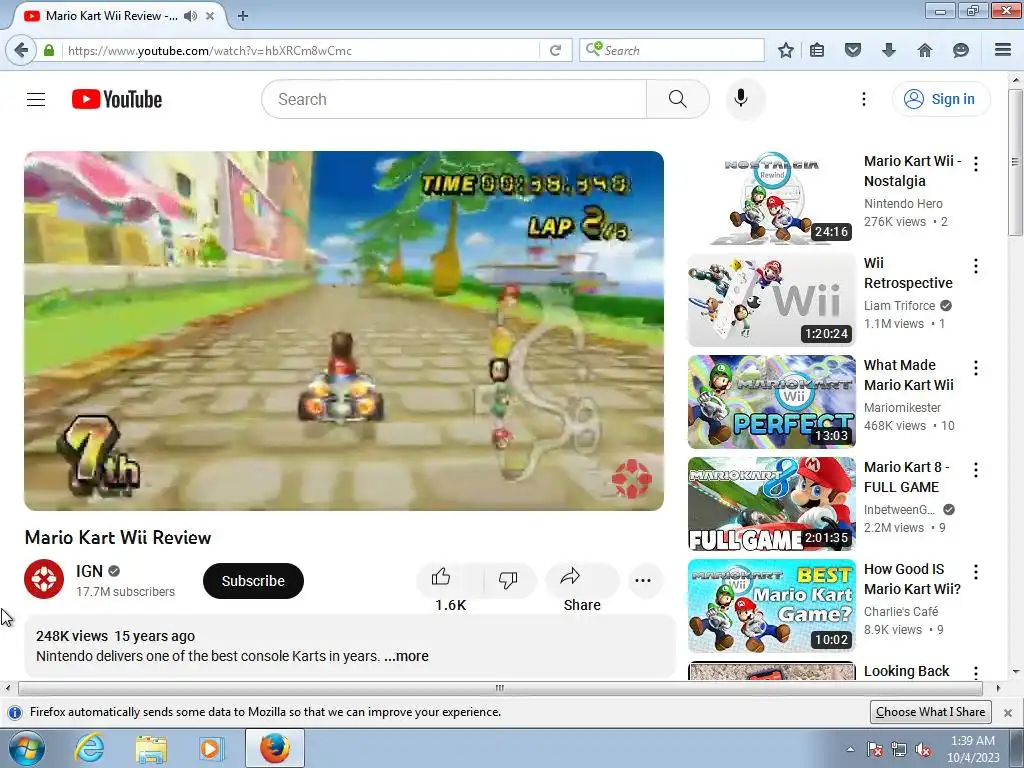1024x768 pixels.
Task: Go to Firefox home page icon
Action: coord(925,50)
